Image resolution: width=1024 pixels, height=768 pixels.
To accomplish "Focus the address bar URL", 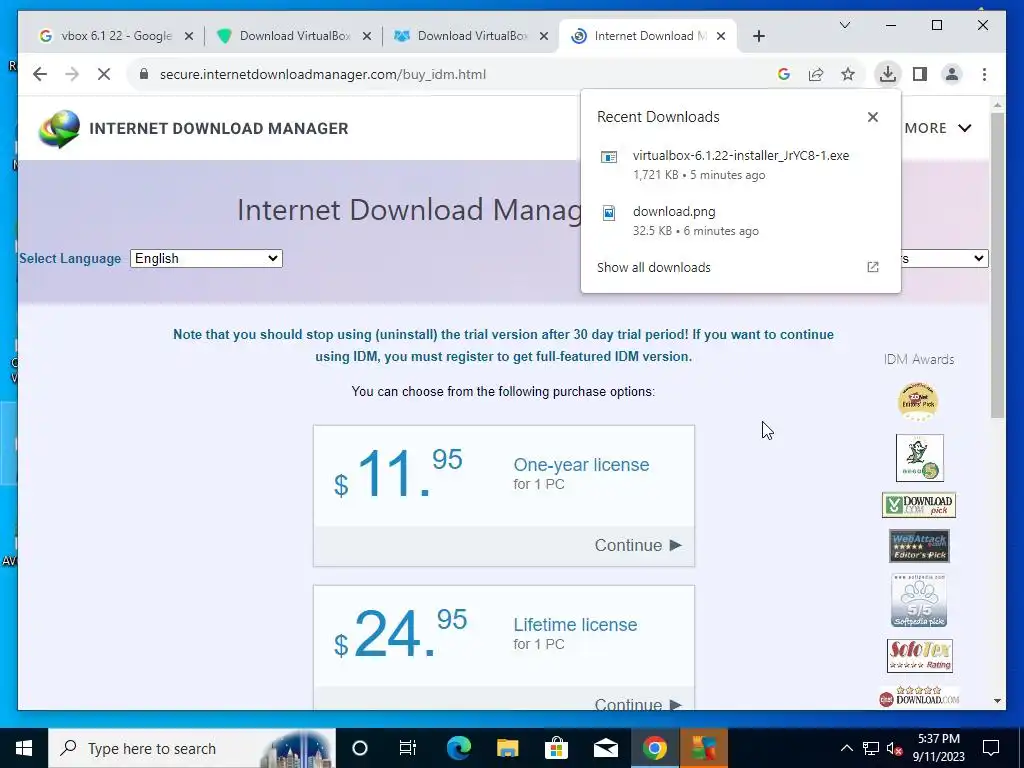I will [x=323, y=74].
